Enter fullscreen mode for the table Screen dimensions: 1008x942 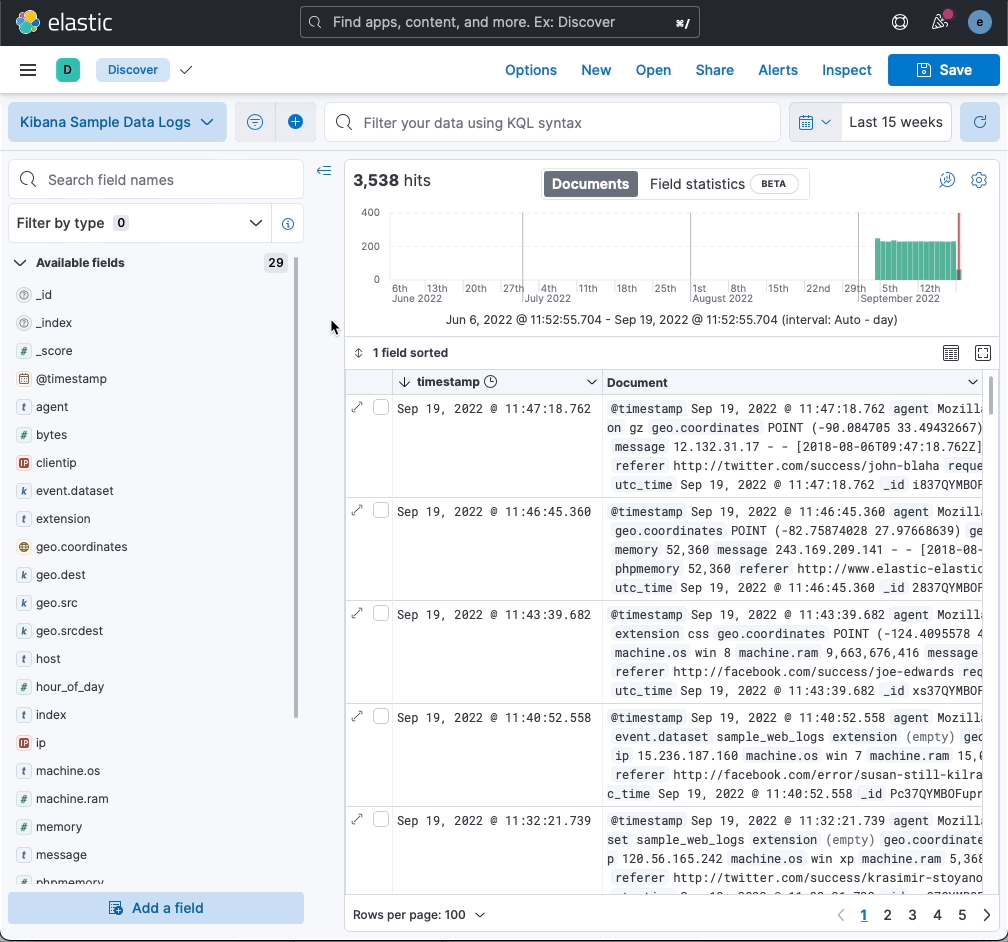click(982, 353)
